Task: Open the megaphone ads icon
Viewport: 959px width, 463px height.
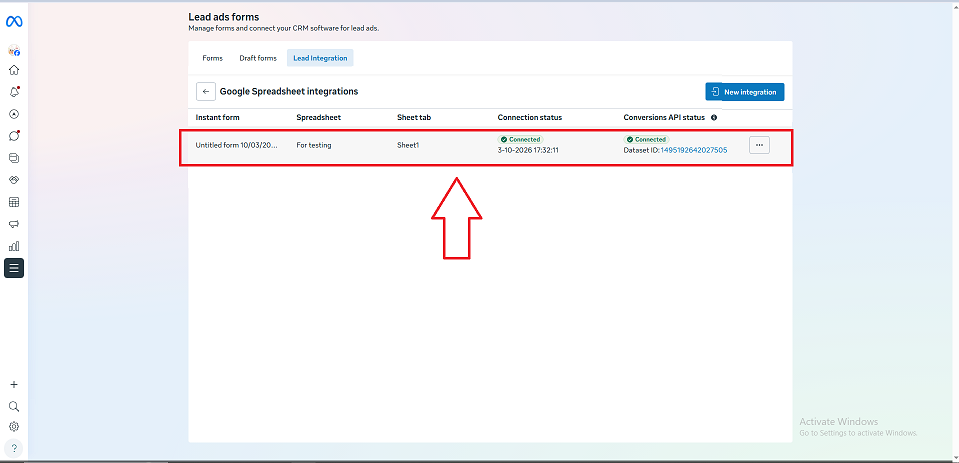Action: (x=14, y=224)
